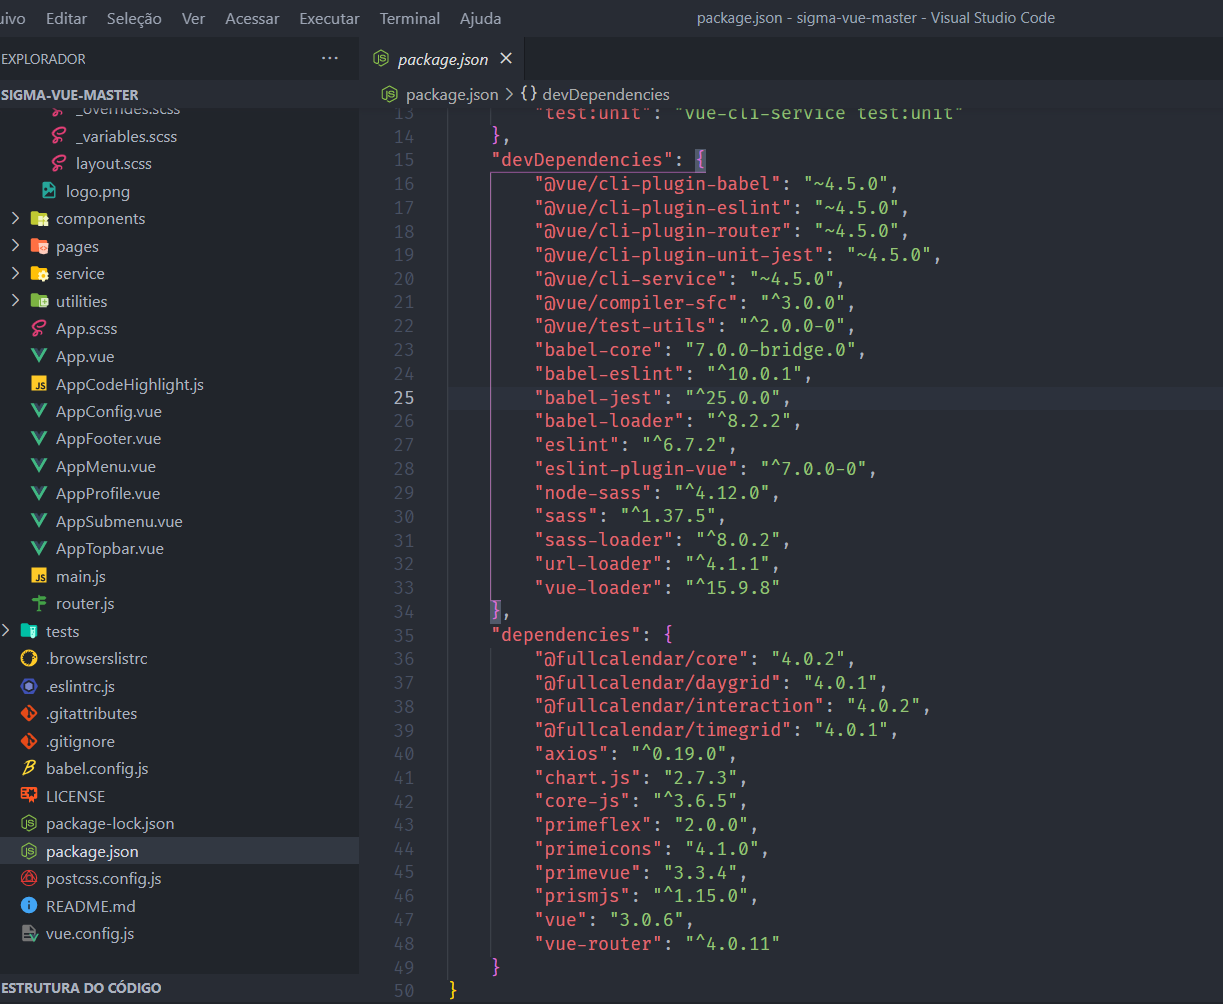Click the Sass icon beside _variables.scss
Screen dimensions: 1223x1004
(x=59, y=136)
